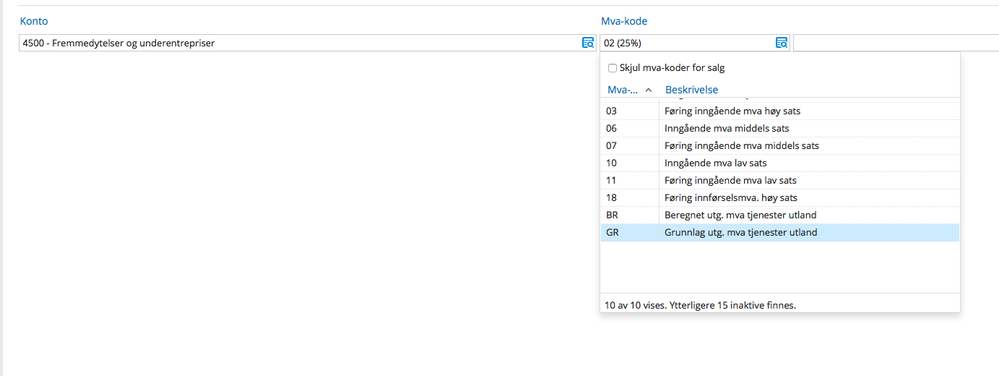Select row 06 Inngående mva middels sats
The height and width of the screenshot is (376, 999).
pyautogui.click(x=780, y=128)
